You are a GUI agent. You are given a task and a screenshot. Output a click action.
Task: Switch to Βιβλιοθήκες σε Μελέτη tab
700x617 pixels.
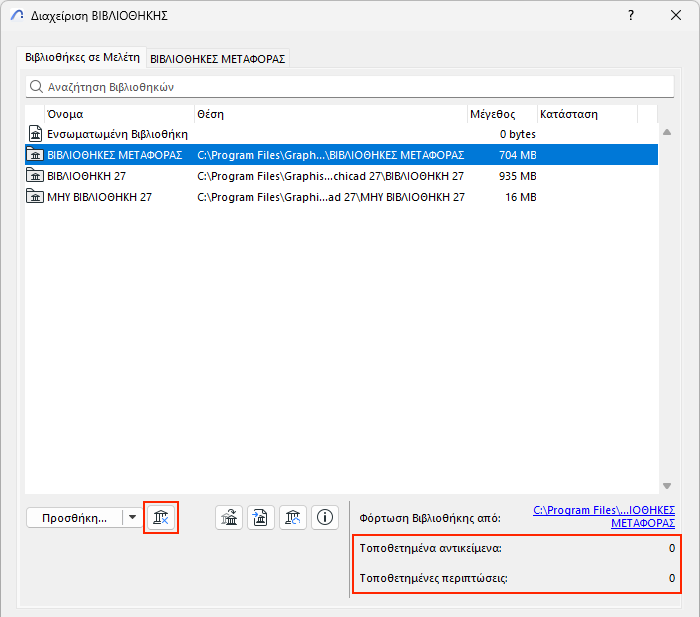[x=82, y=58]
